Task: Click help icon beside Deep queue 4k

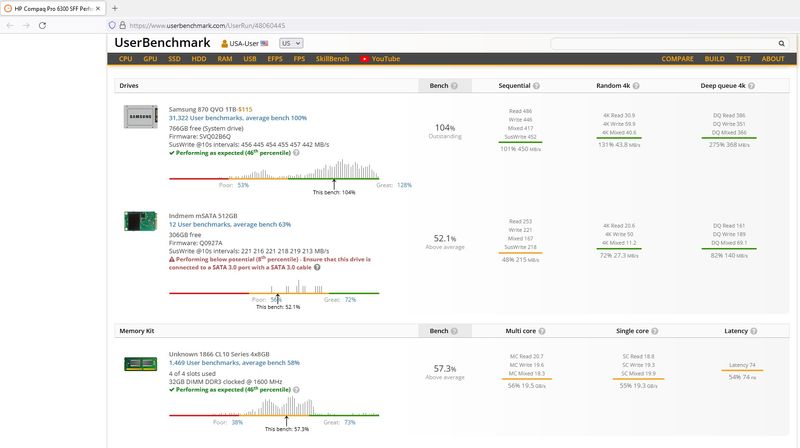Action: click(751, 86)
